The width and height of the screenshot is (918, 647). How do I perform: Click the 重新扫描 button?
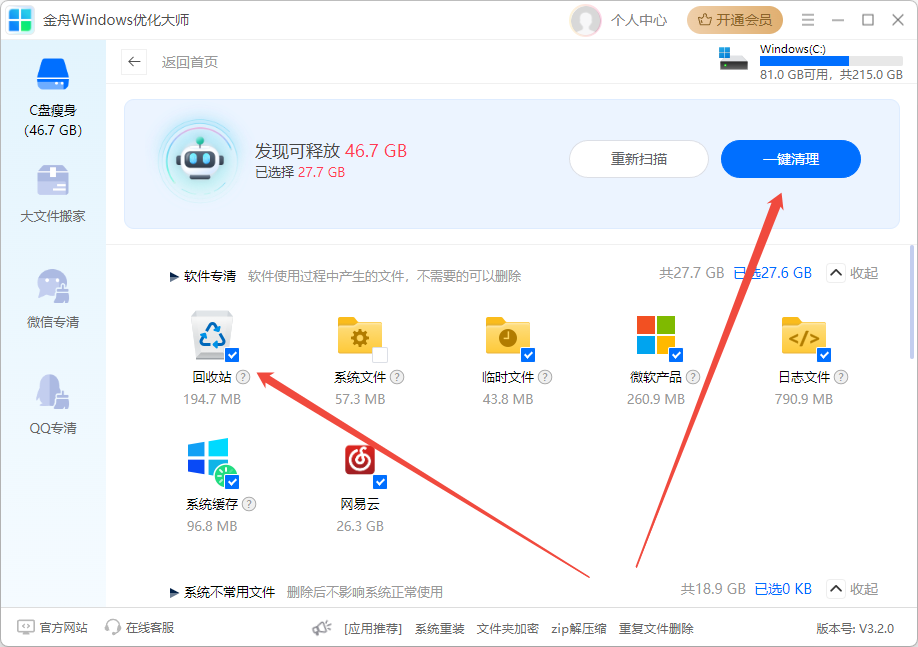pos(639,159)
